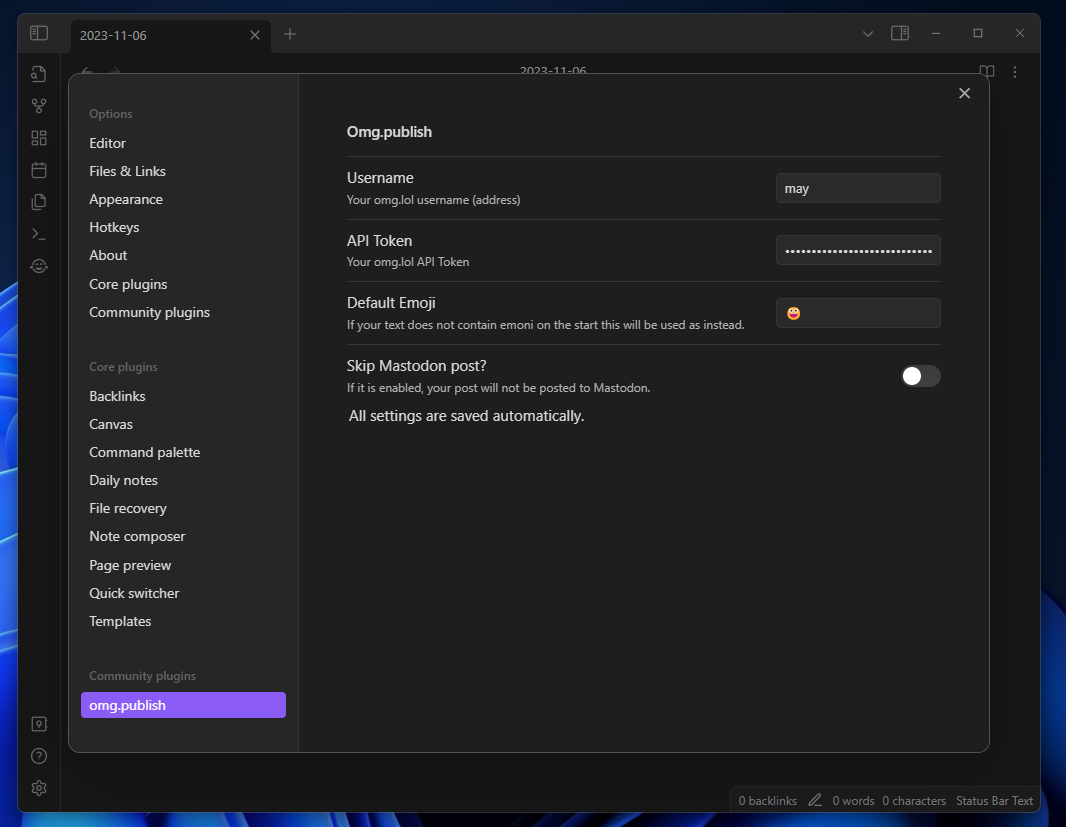Click 0 backlinks in status bar
1066x827 pixels.
click(768, 801)
